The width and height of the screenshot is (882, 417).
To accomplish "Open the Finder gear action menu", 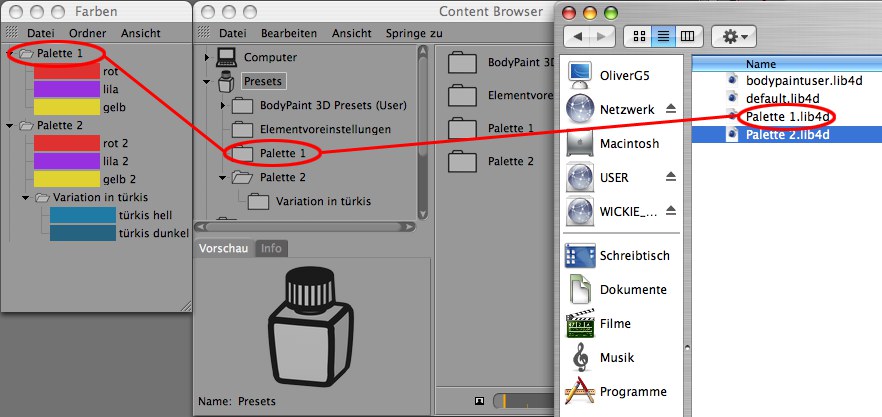I will (734, 37).
